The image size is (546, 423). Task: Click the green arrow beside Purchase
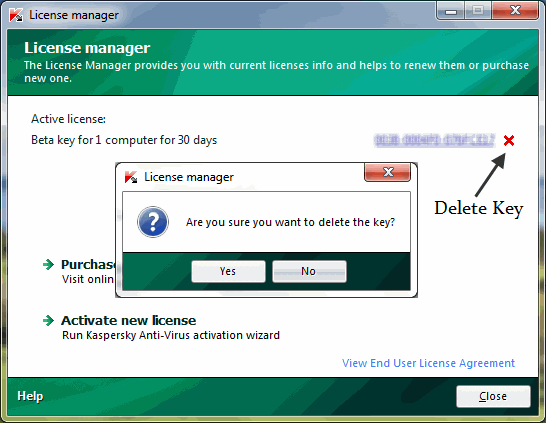48,265
